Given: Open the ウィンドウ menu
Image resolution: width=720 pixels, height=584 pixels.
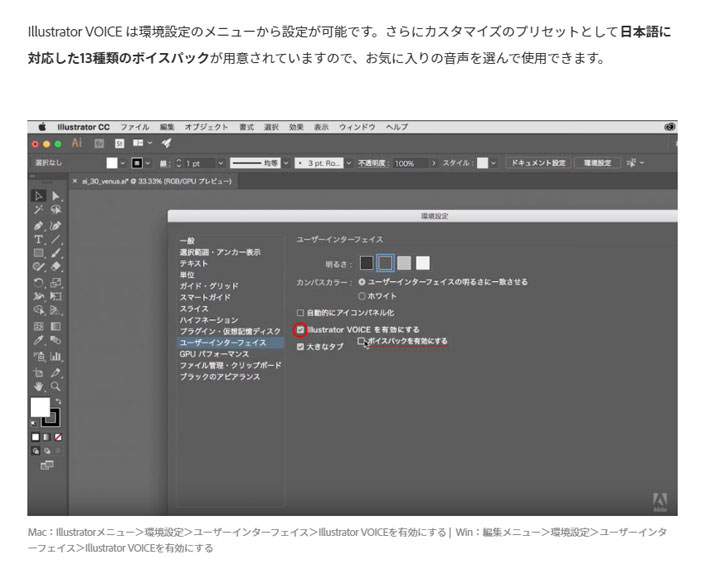Looking at the screenshot, I should click(357, 127).
